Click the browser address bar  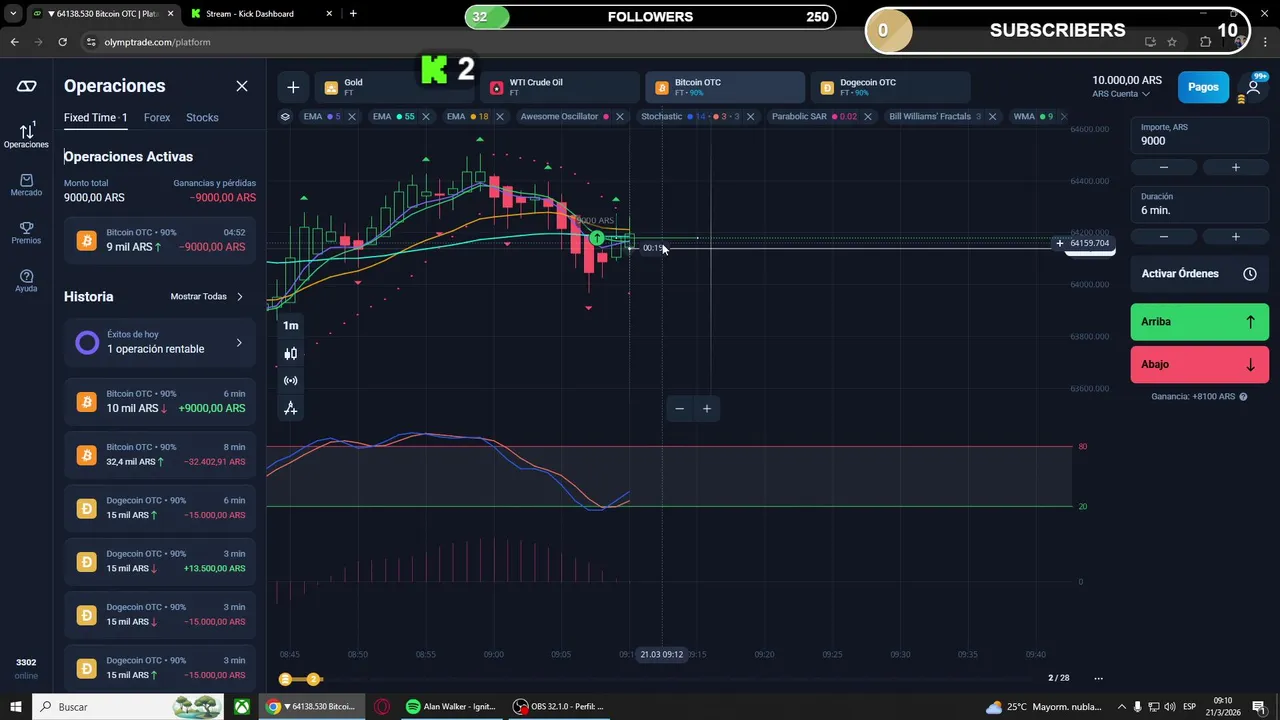600,42
